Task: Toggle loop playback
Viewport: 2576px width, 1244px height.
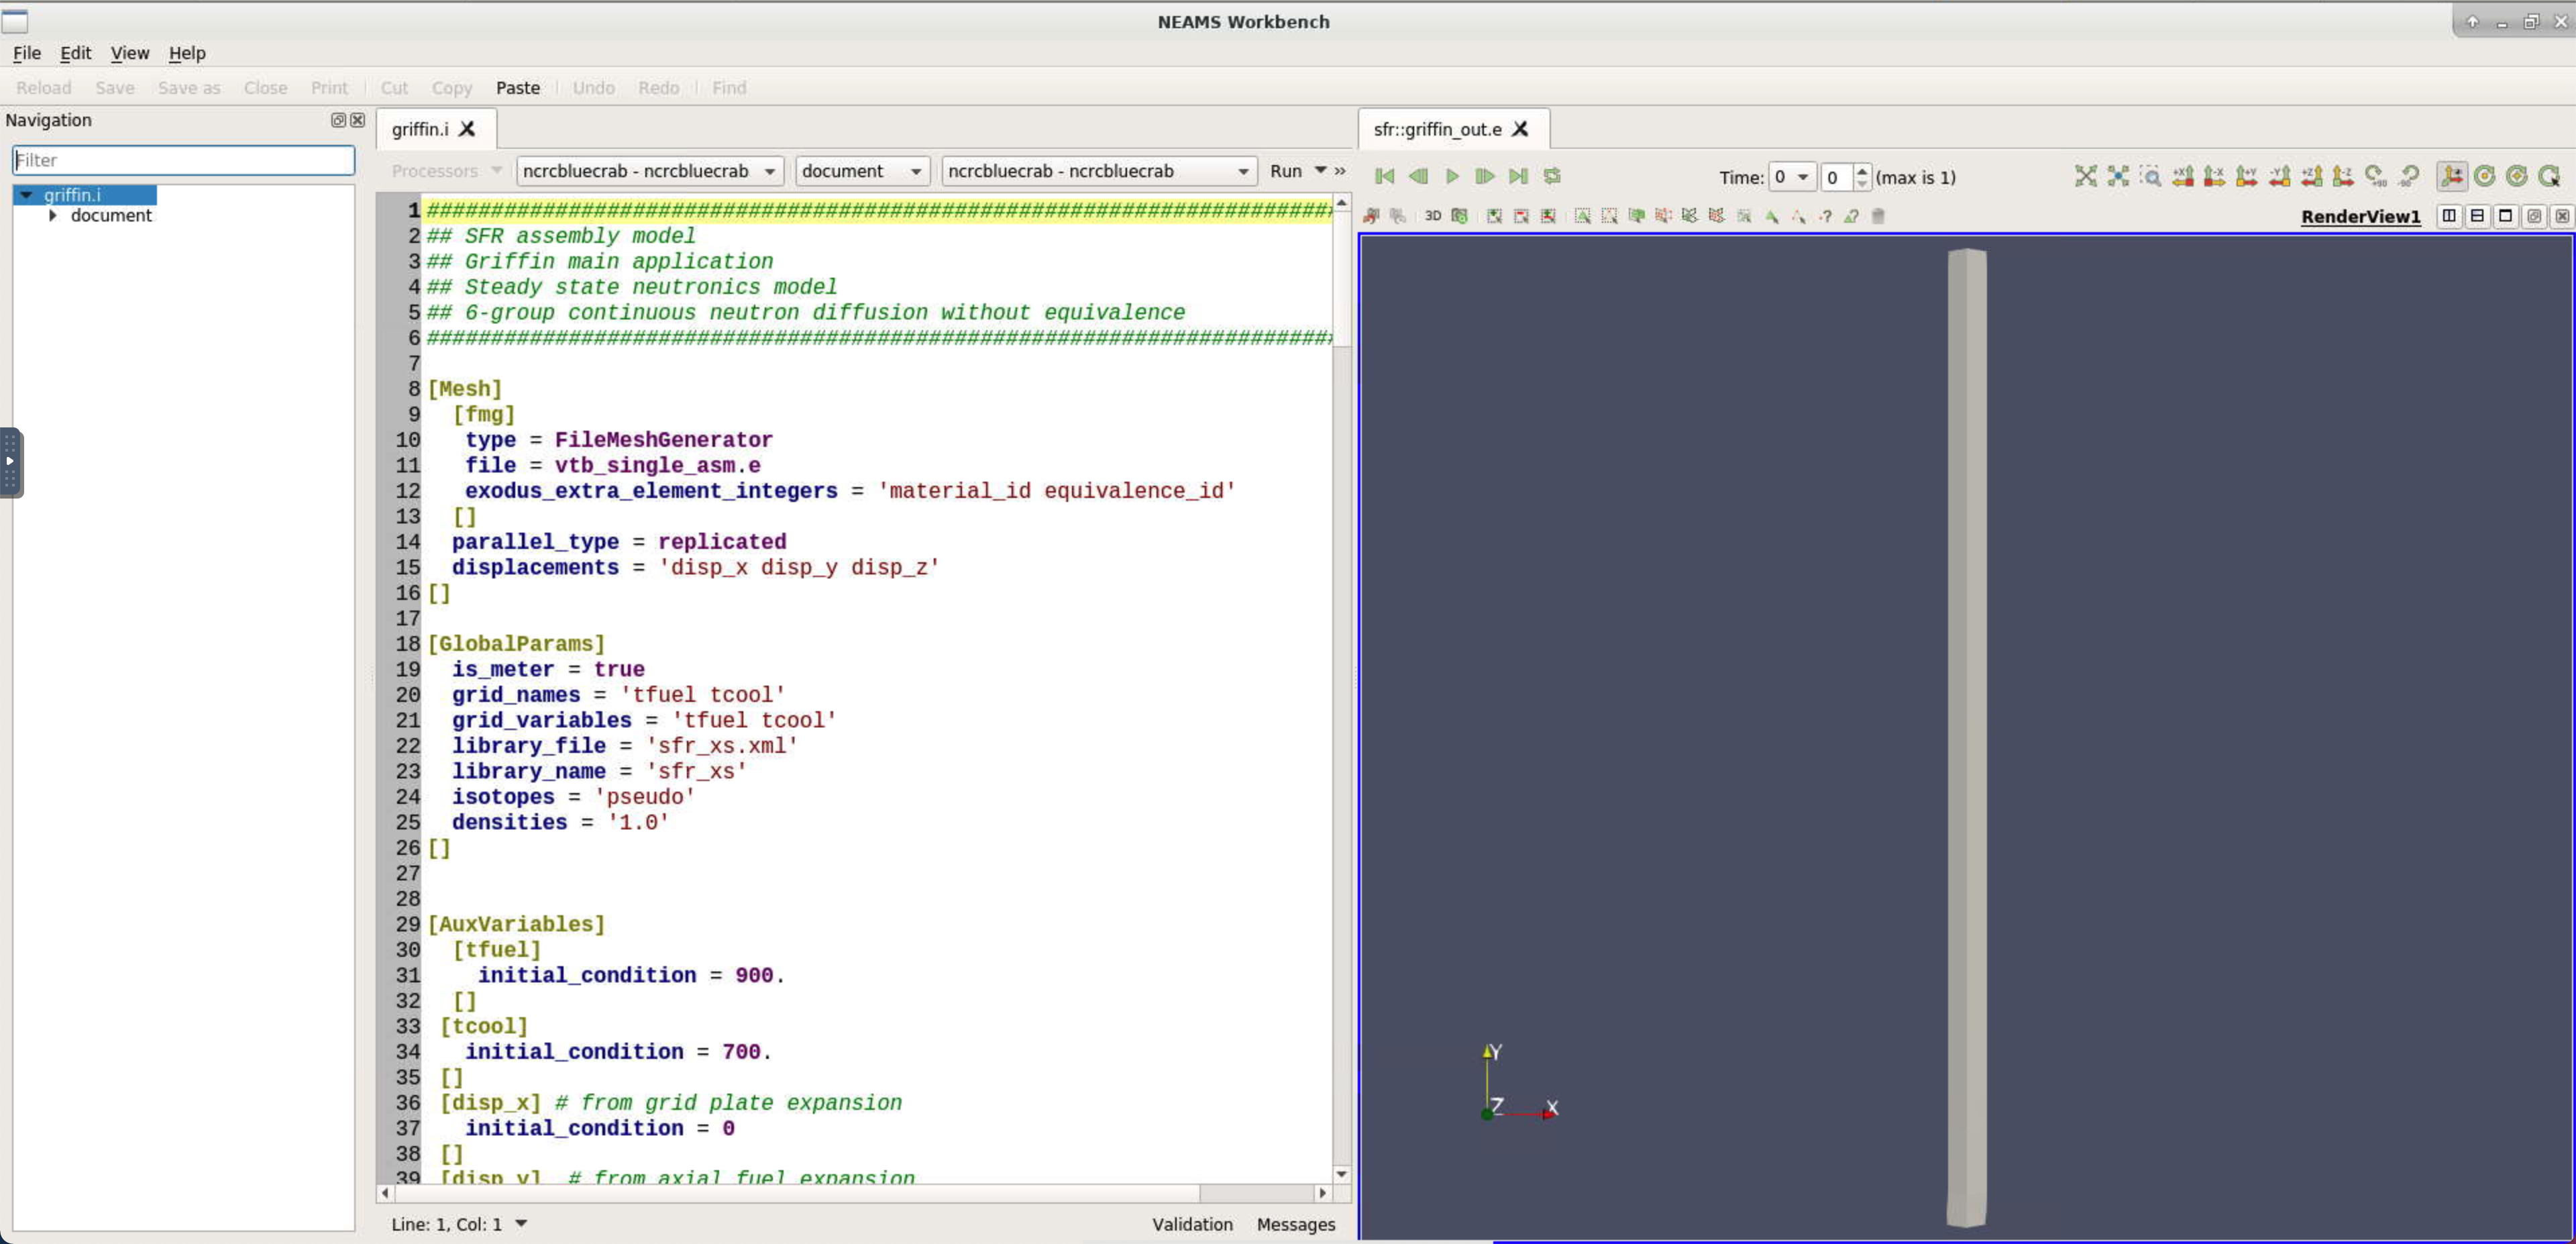Action: (1552, 176)
